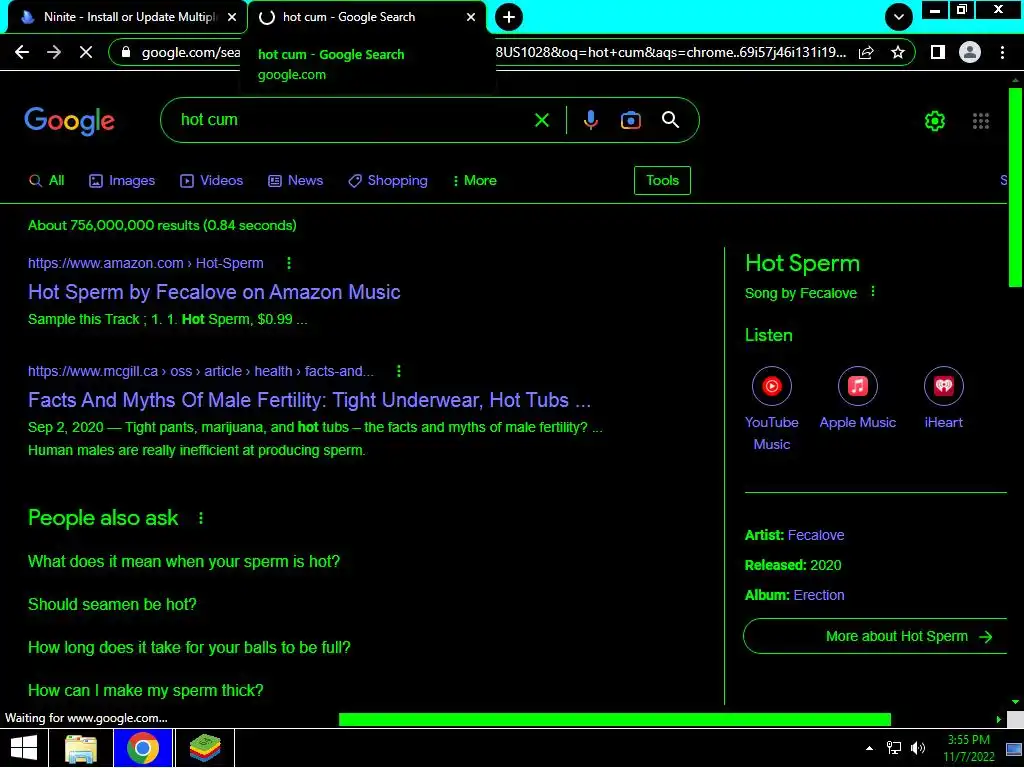
Task: Expand the 'How long does it take' question
Action: [189, 648]
